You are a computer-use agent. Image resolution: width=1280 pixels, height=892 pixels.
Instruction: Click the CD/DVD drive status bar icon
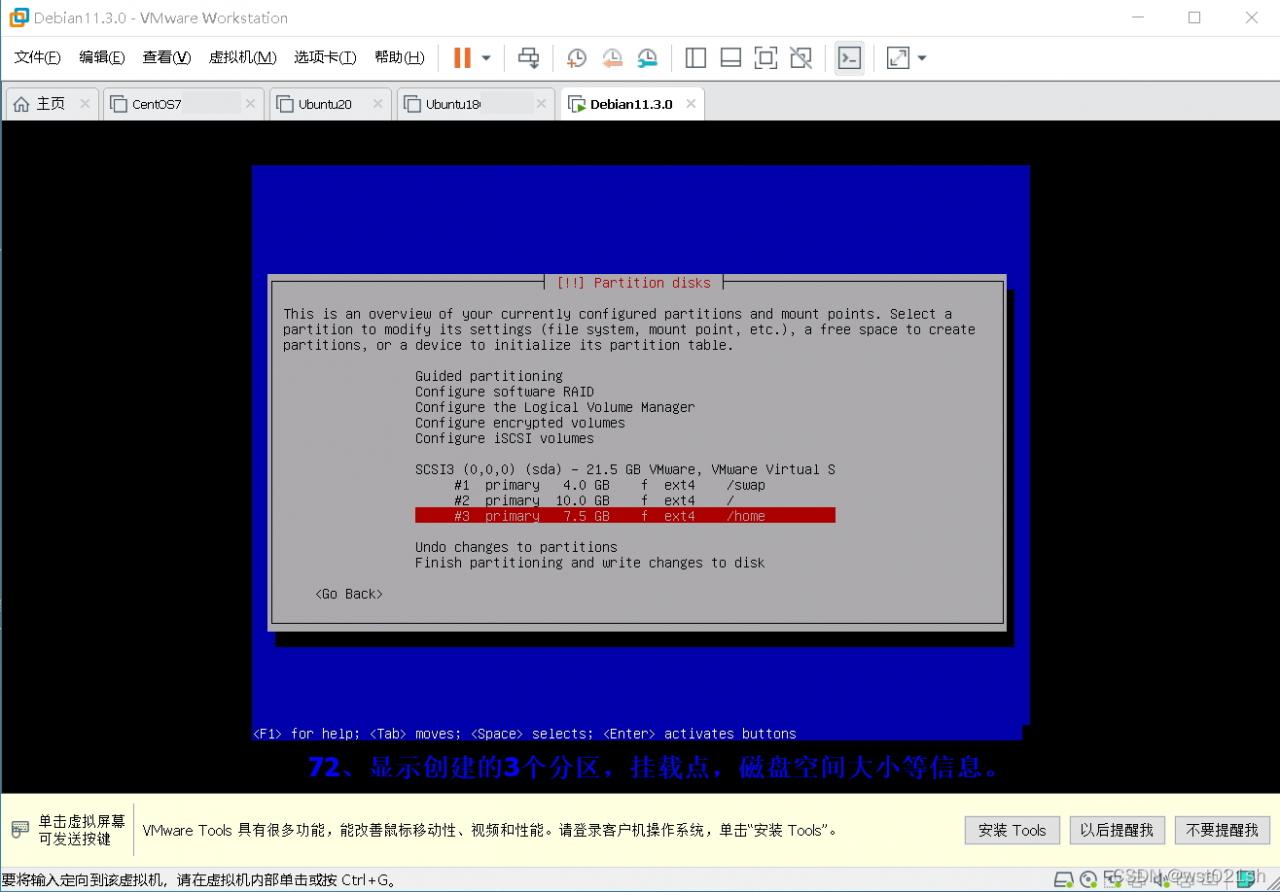(x=1089, y=880)
